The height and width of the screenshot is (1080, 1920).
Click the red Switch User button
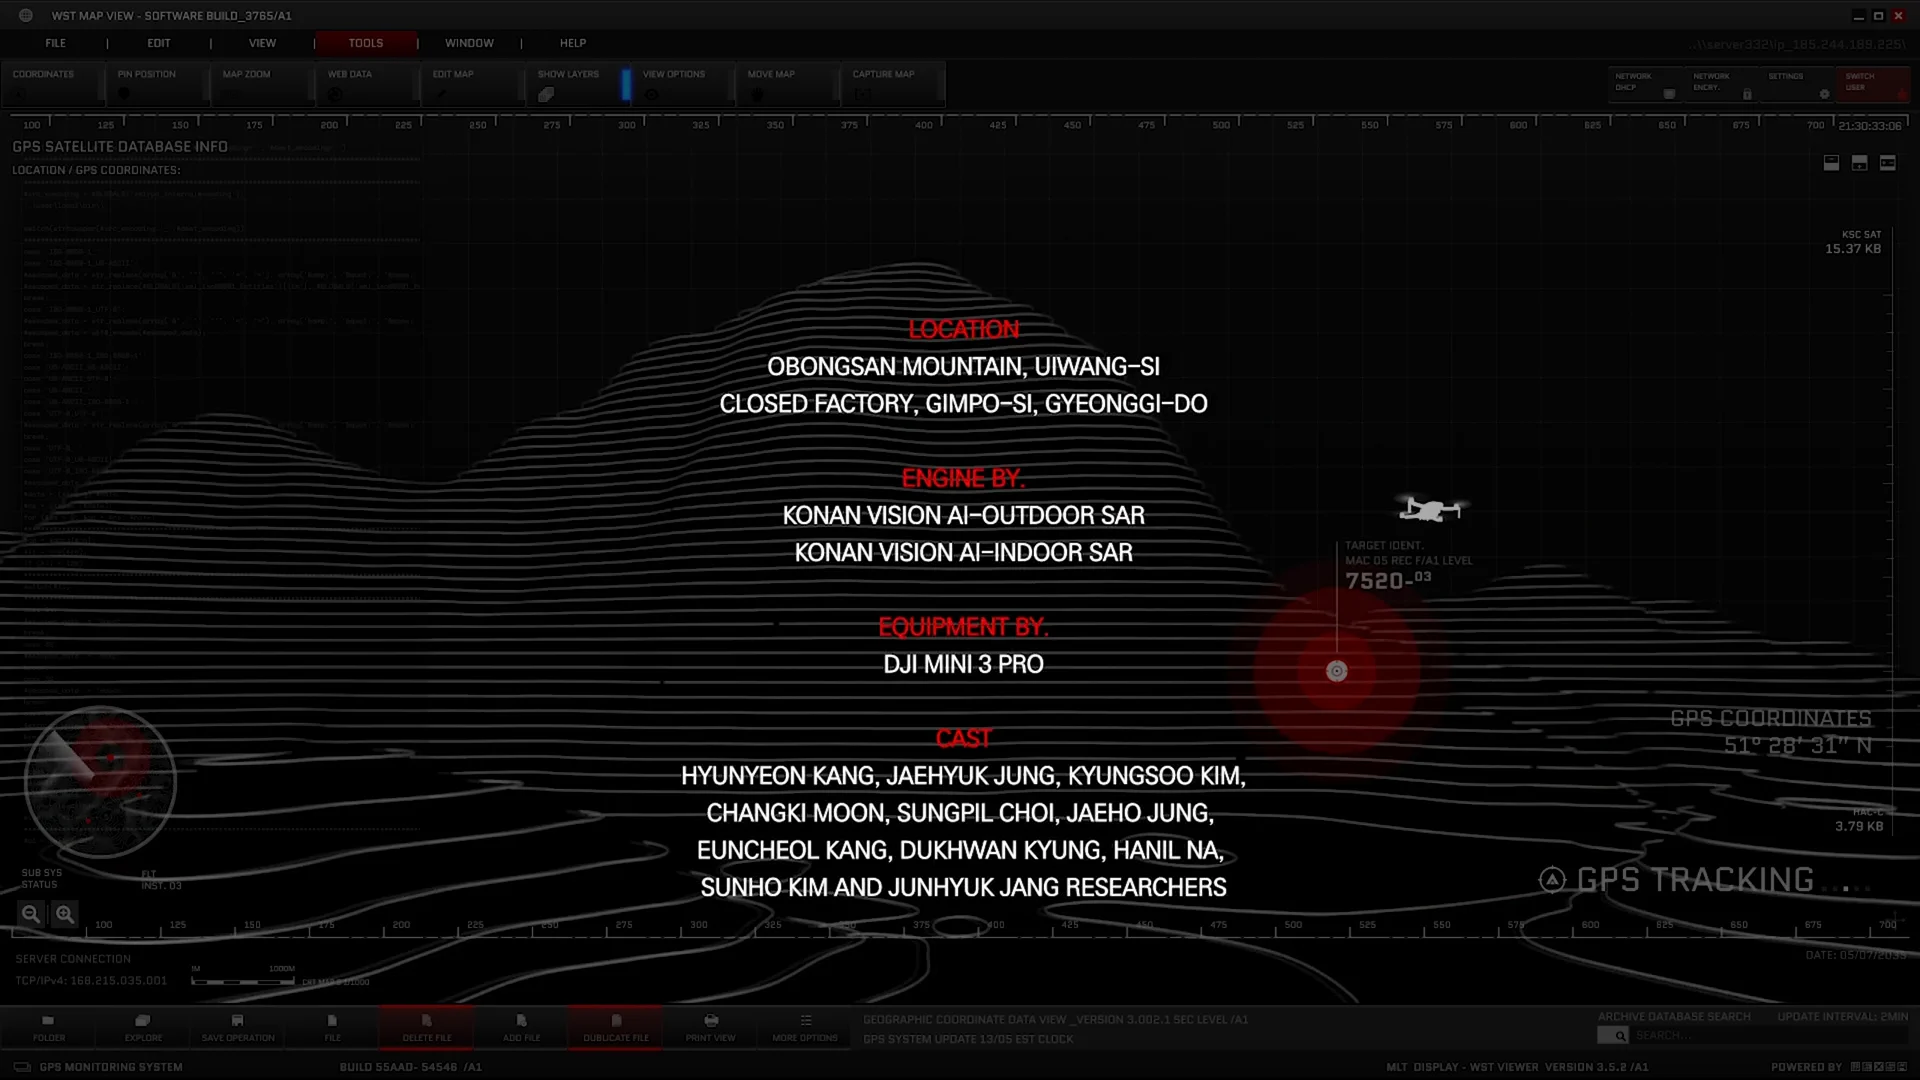click(1874, 84)
